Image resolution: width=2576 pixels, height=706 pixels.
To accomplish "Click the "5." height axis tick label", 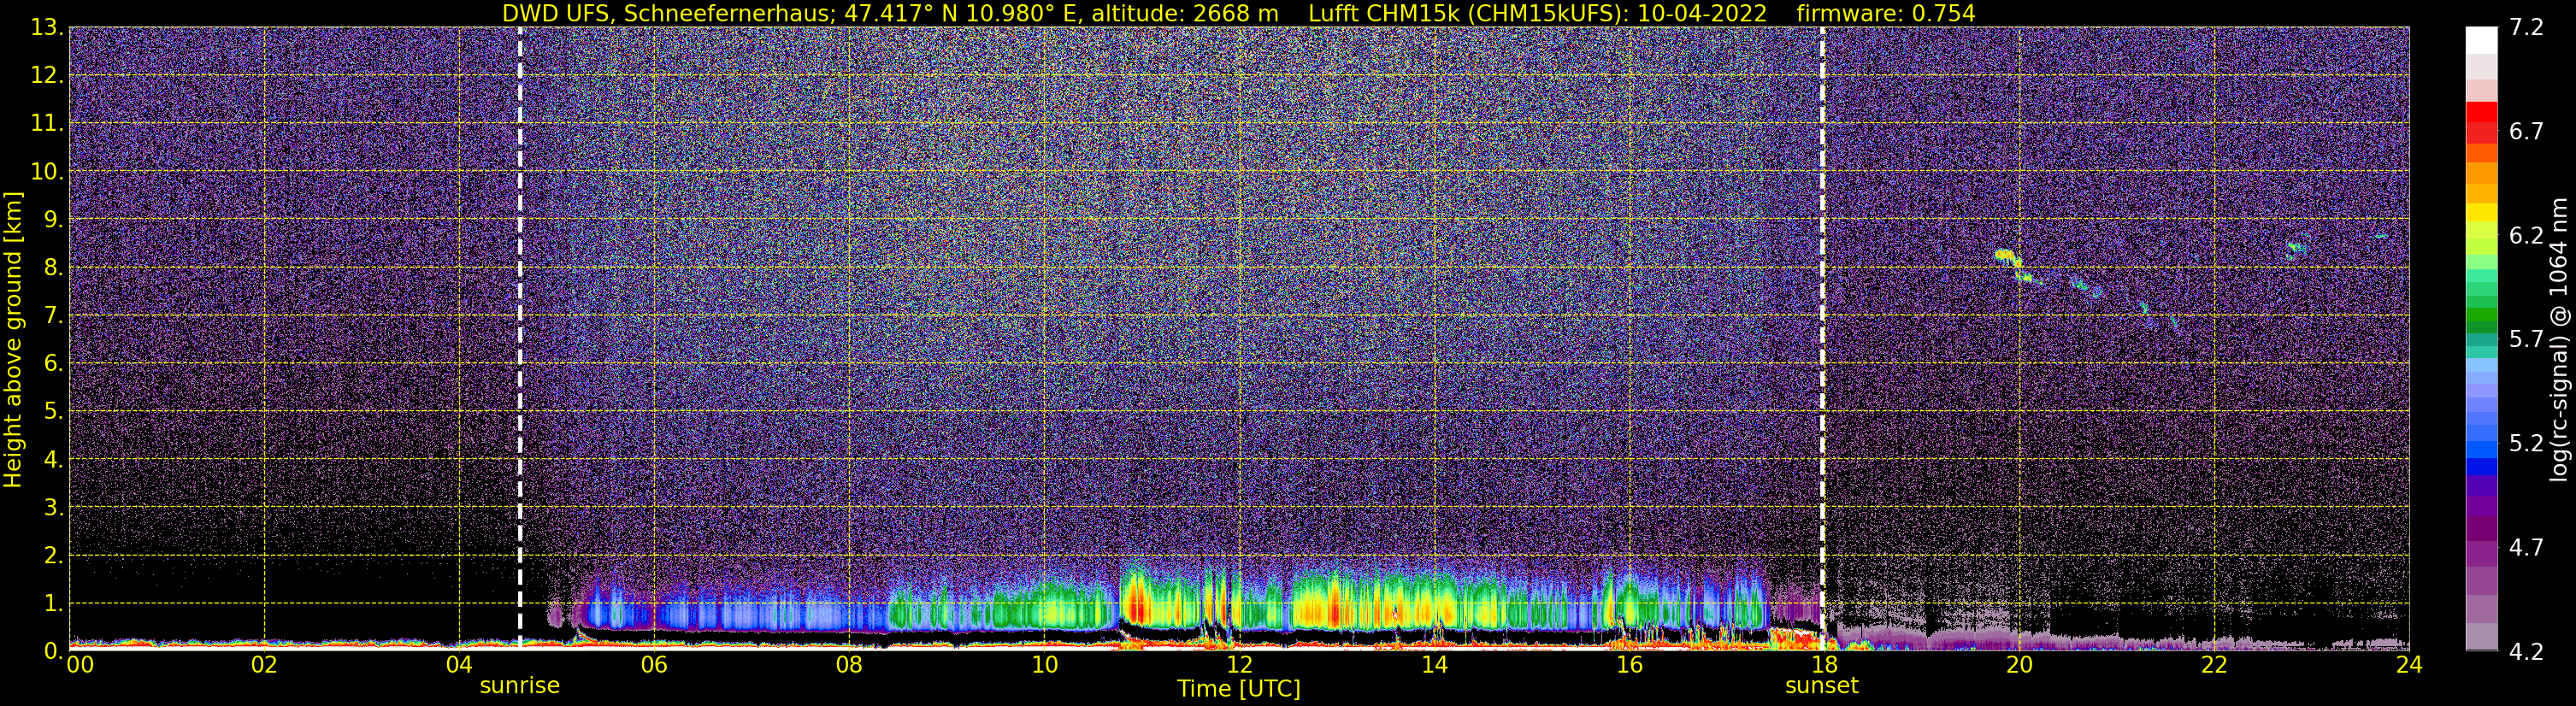I will point(52,411).
